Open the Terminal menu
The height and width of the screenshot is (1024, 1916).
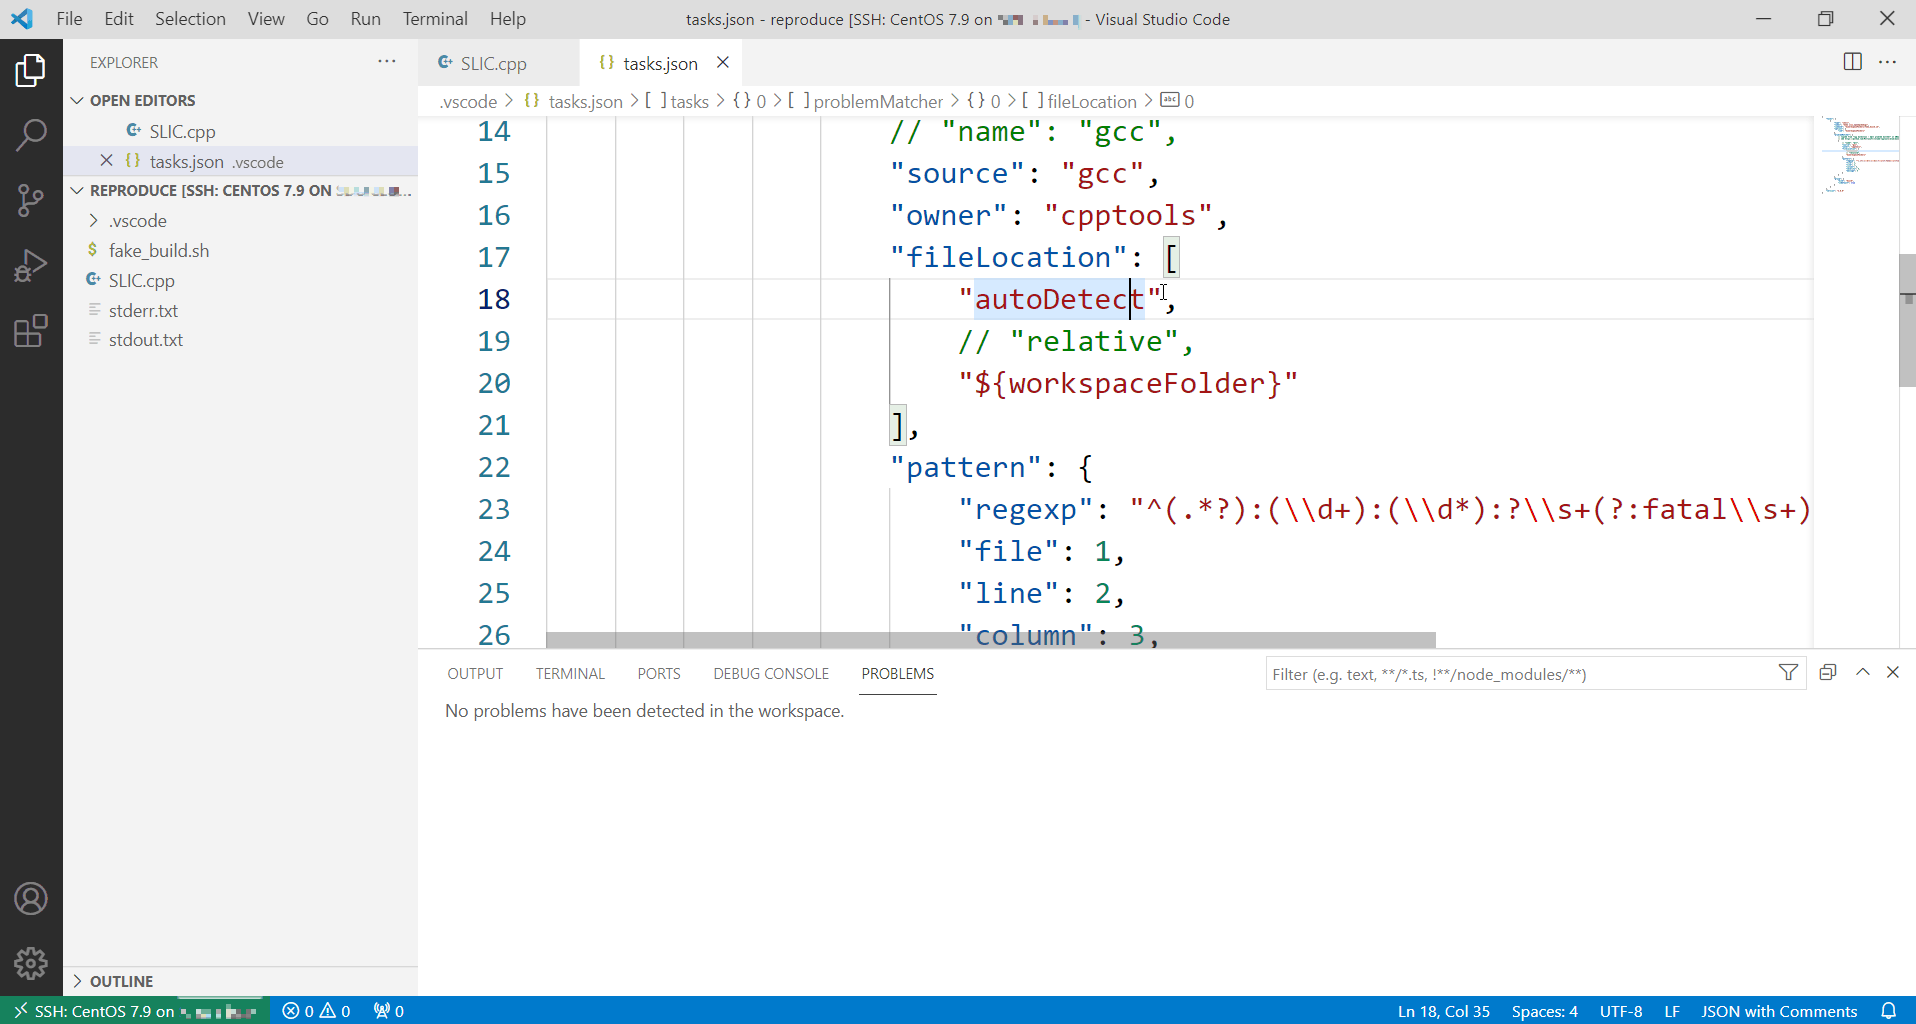pyautogui.click(x=434, y=18)
